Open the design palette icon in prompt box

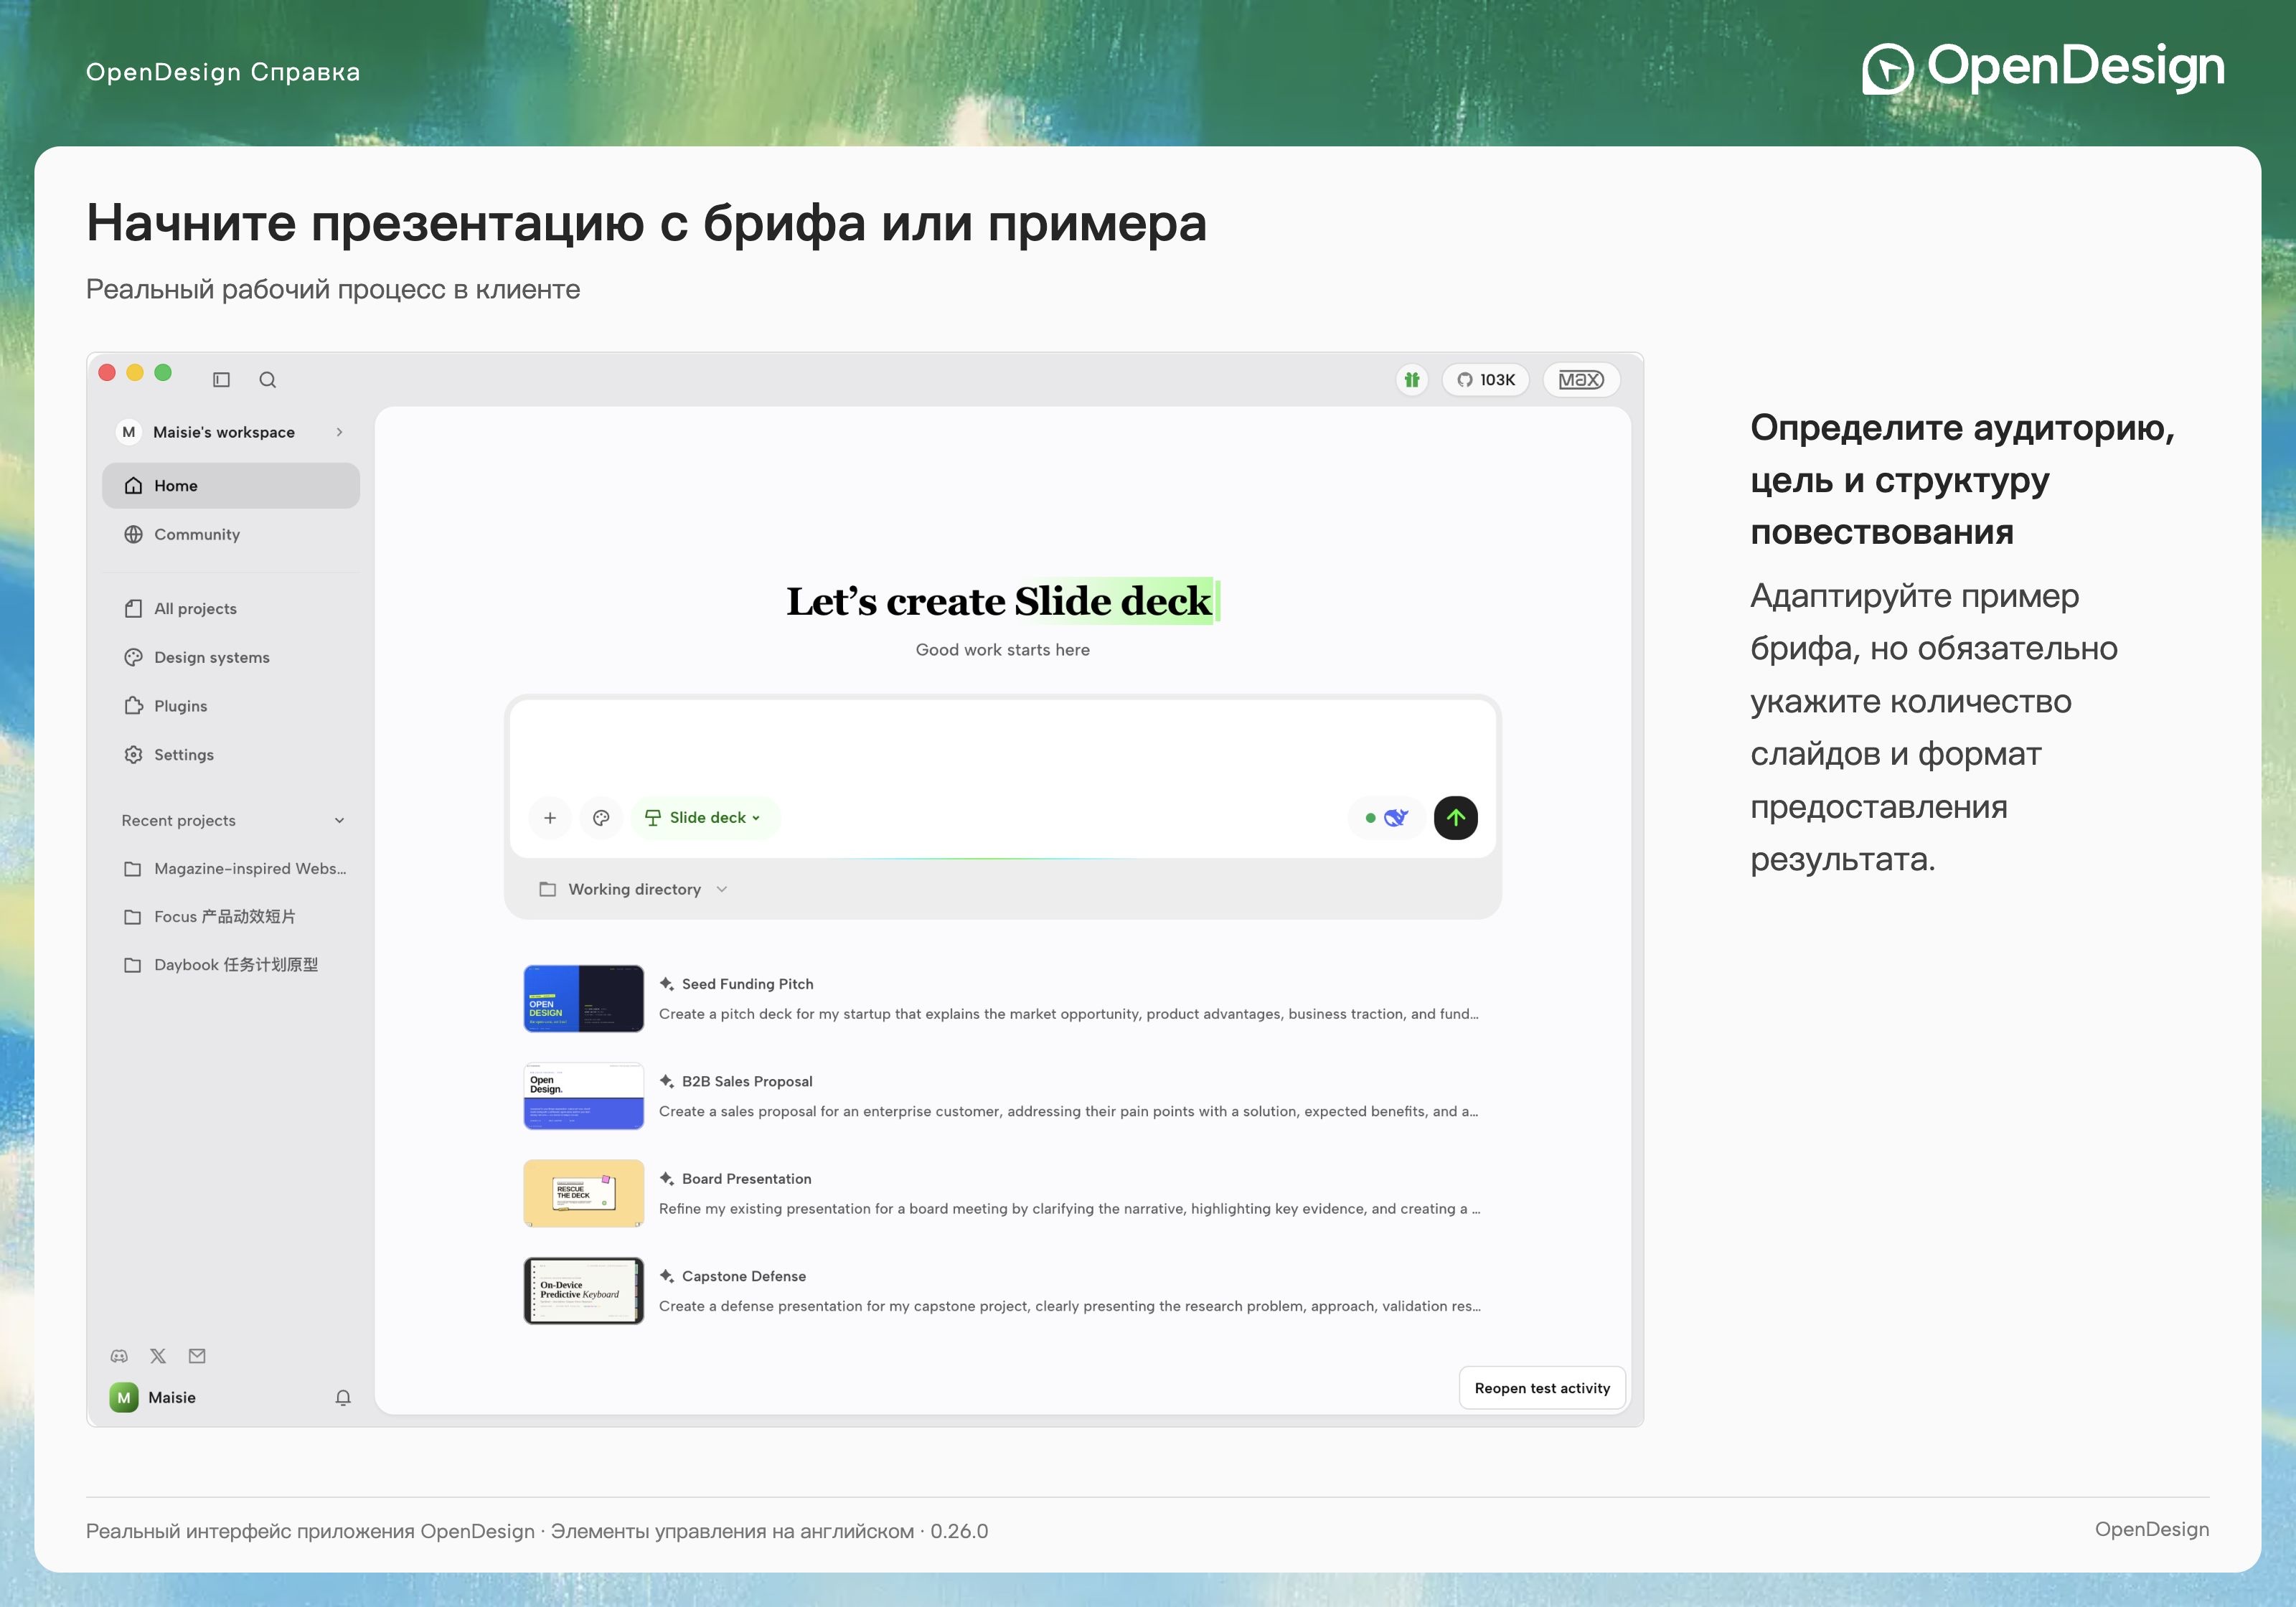click(x=601, y=818)
